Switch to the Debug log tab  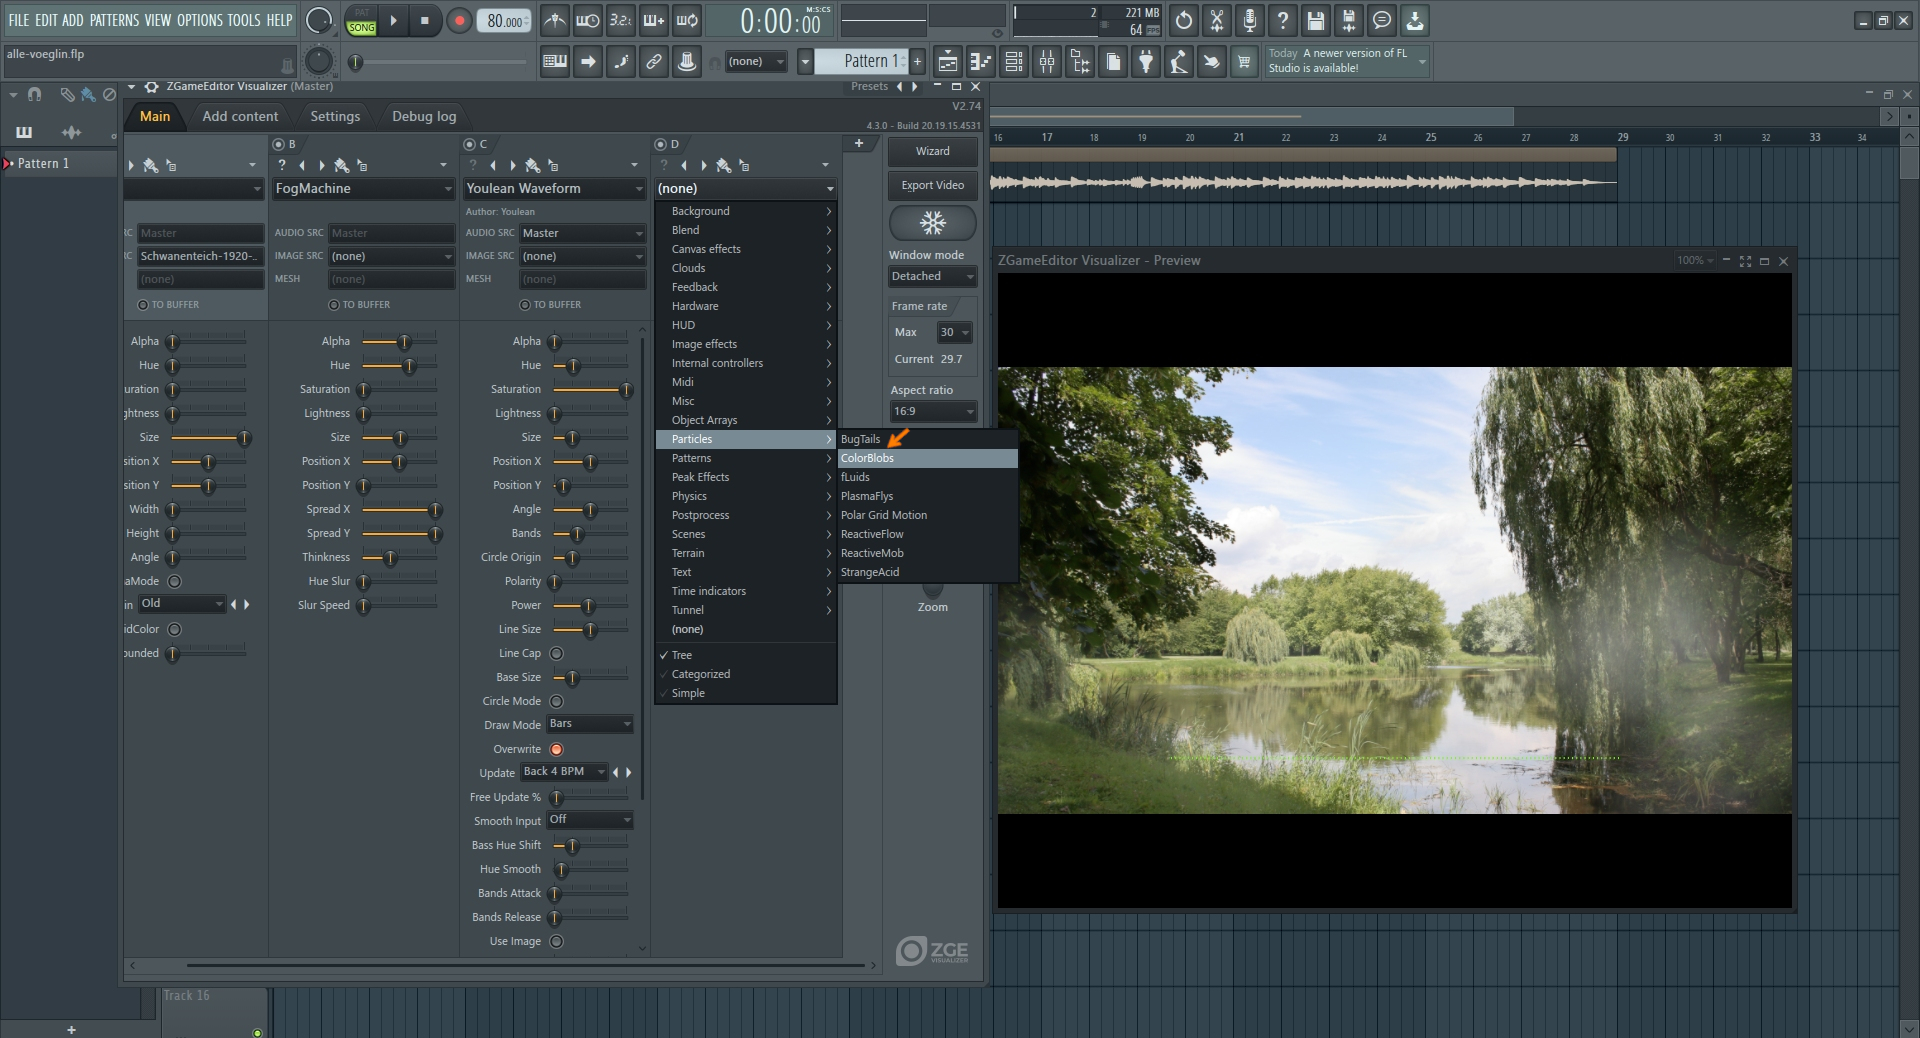click(x=424, y=116)
